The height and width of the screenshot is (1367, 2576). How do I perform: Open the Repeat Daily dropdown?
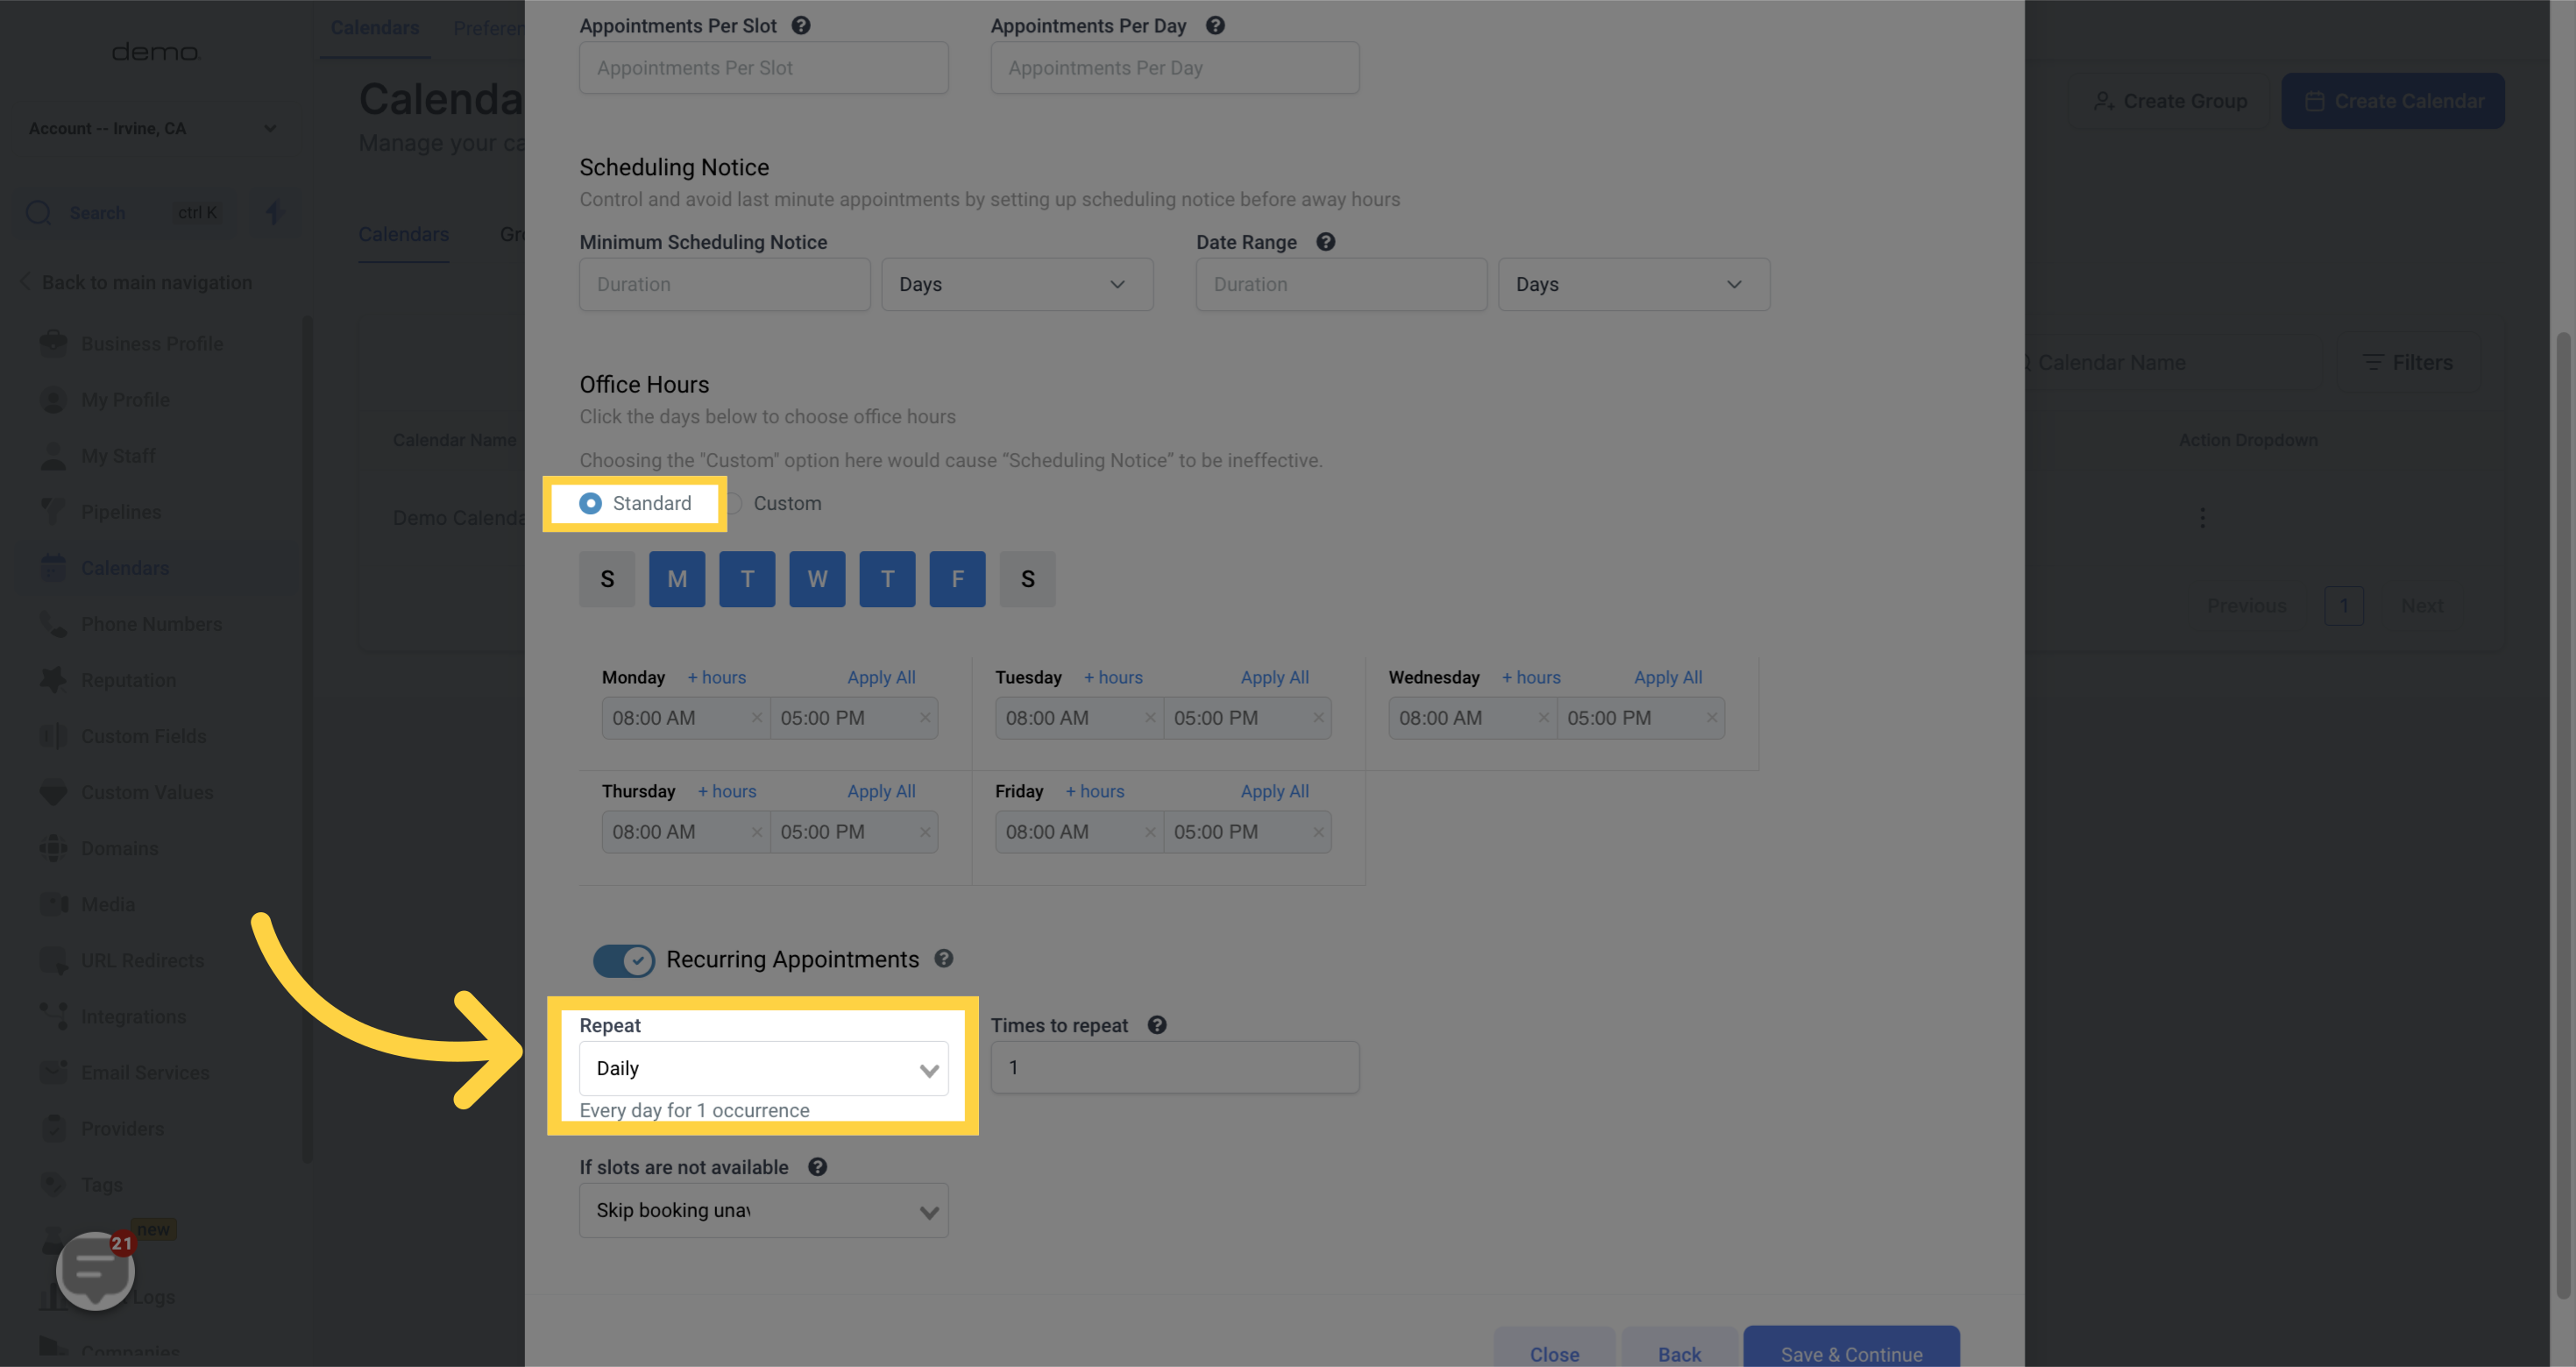point(763,1069)
